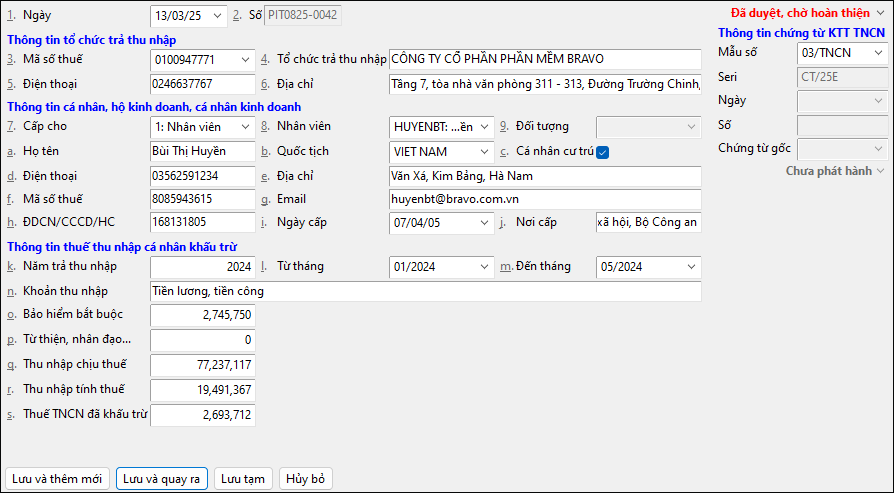Image resolution: width=894 pixels, height=493 pixels.
Task: Click the Lưu tạm button
Action: click(242, 479)
